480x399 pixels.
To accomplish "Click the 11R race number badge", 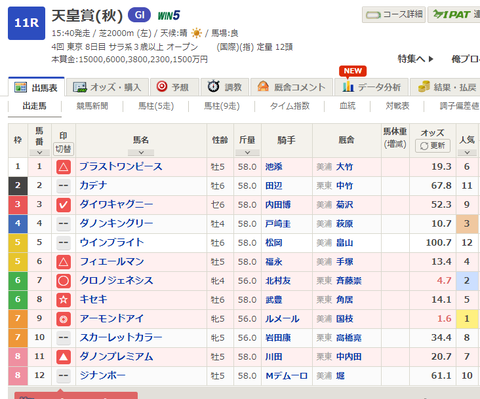I will pyautogui.click(x=26, y=23).
